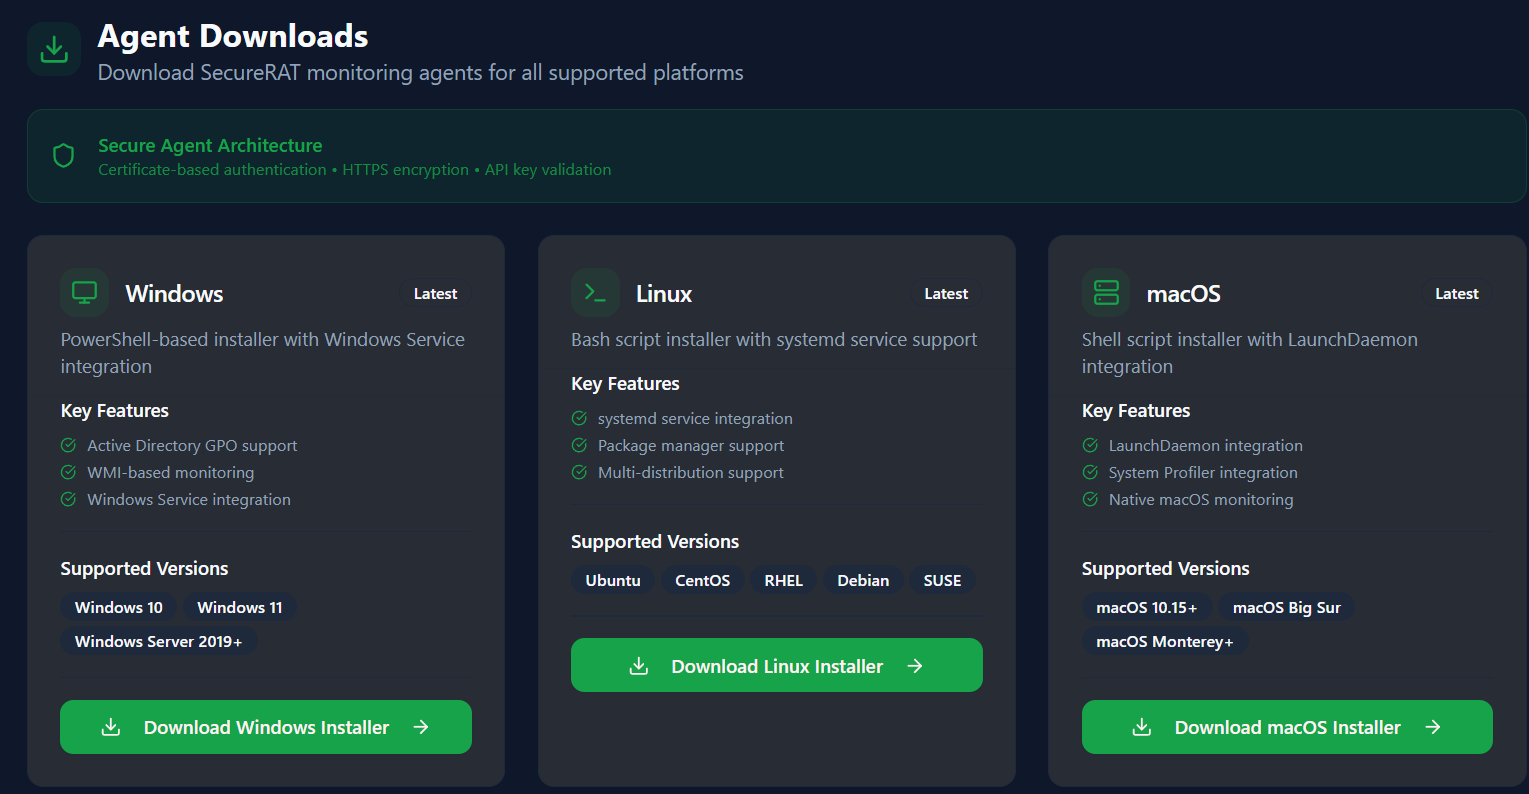Viewport: 1529px width, 794px height.
Task: Click the macOS Big Sur version tag
Action: (x=1286, y=607)
